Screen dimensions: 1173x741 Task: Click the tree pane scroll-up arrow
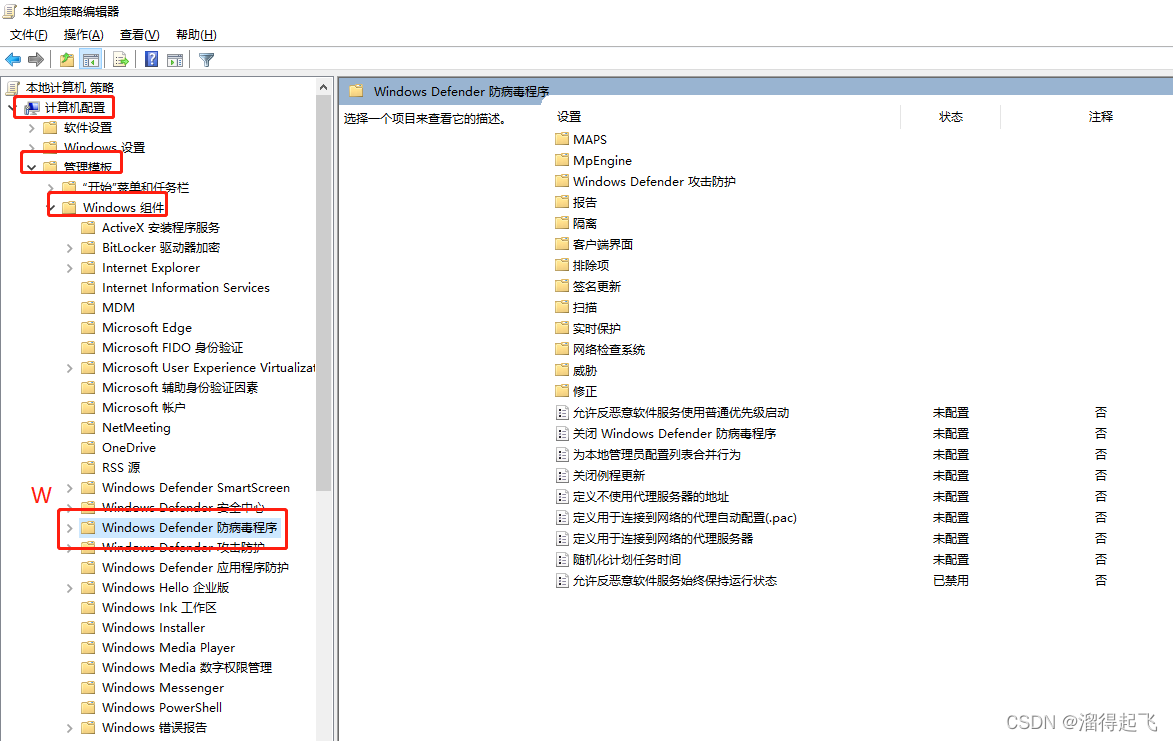tap(323, 87)
